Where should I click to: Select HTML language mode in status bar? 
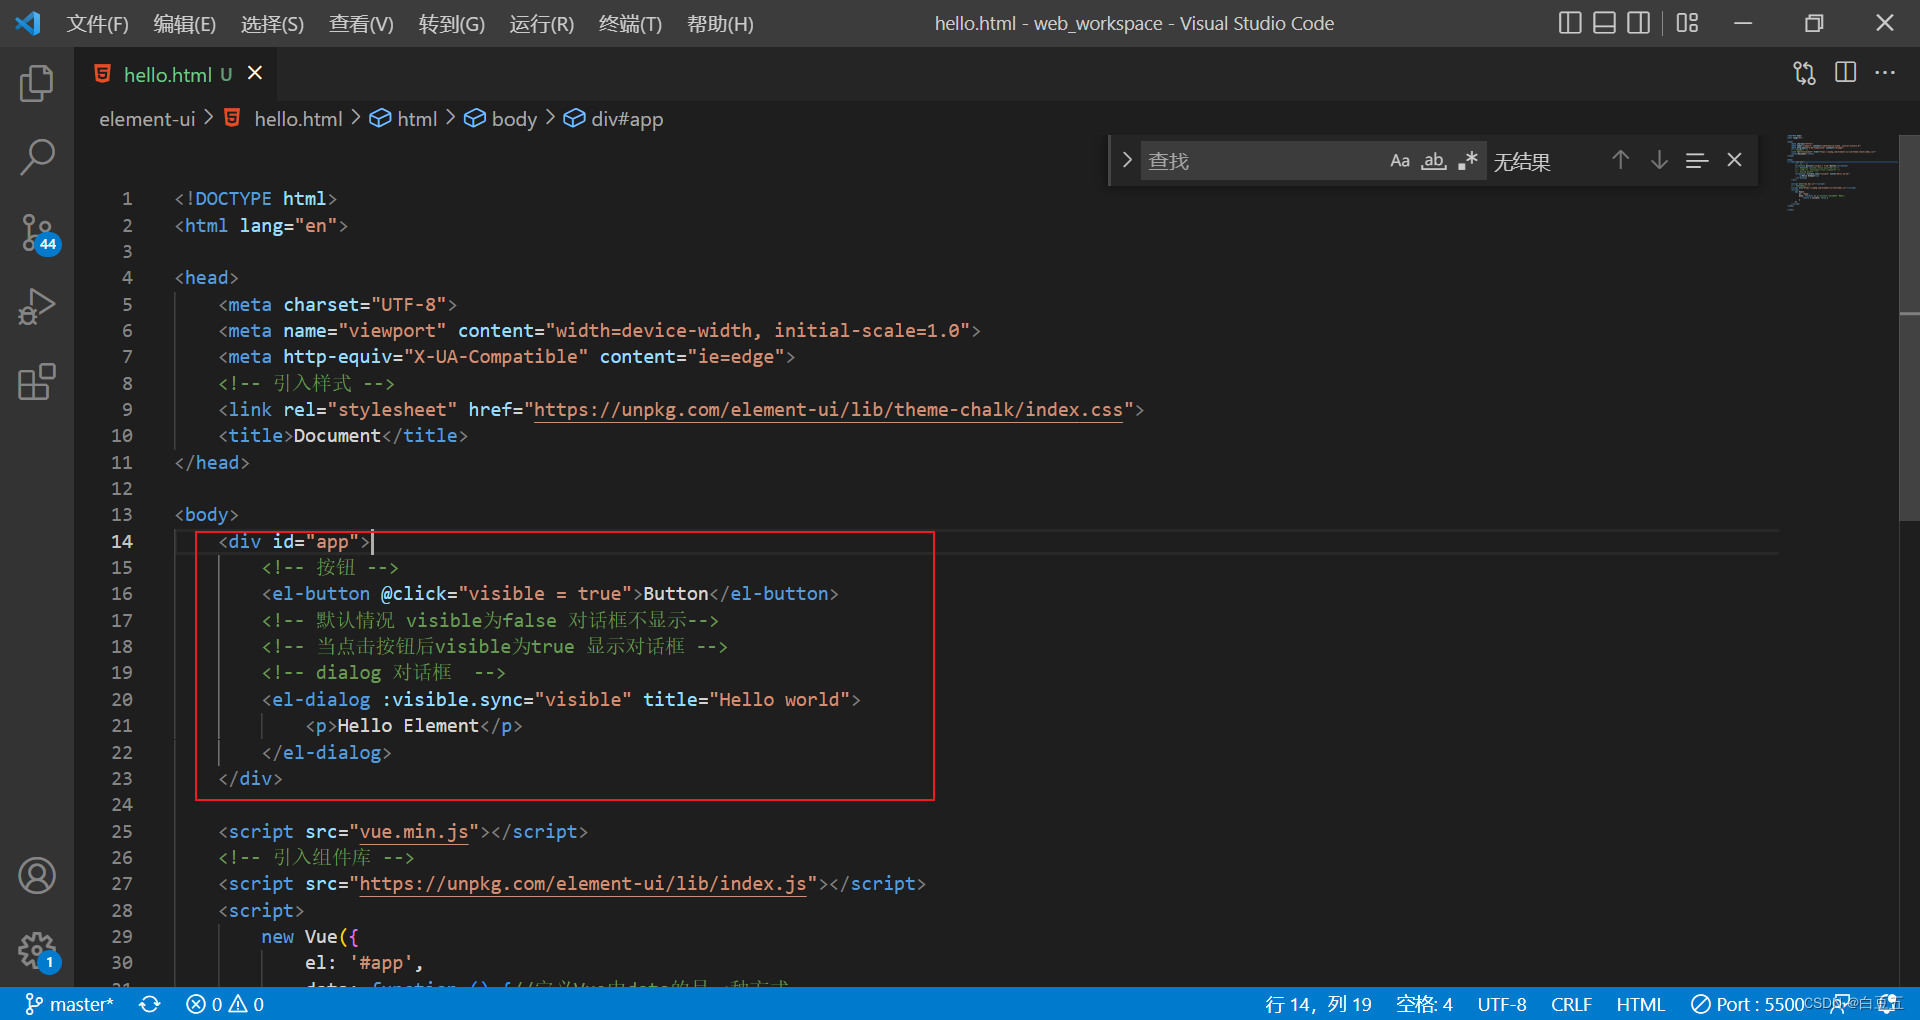1640,1004
